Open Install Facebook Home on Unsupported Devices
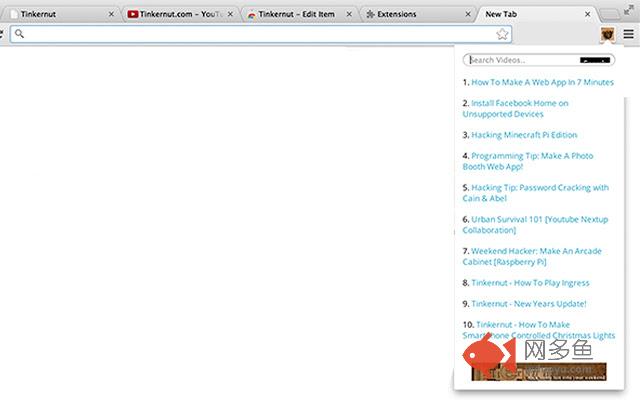Image resolution: width=640 pixels, height=400 pixels. click(515, 109)
